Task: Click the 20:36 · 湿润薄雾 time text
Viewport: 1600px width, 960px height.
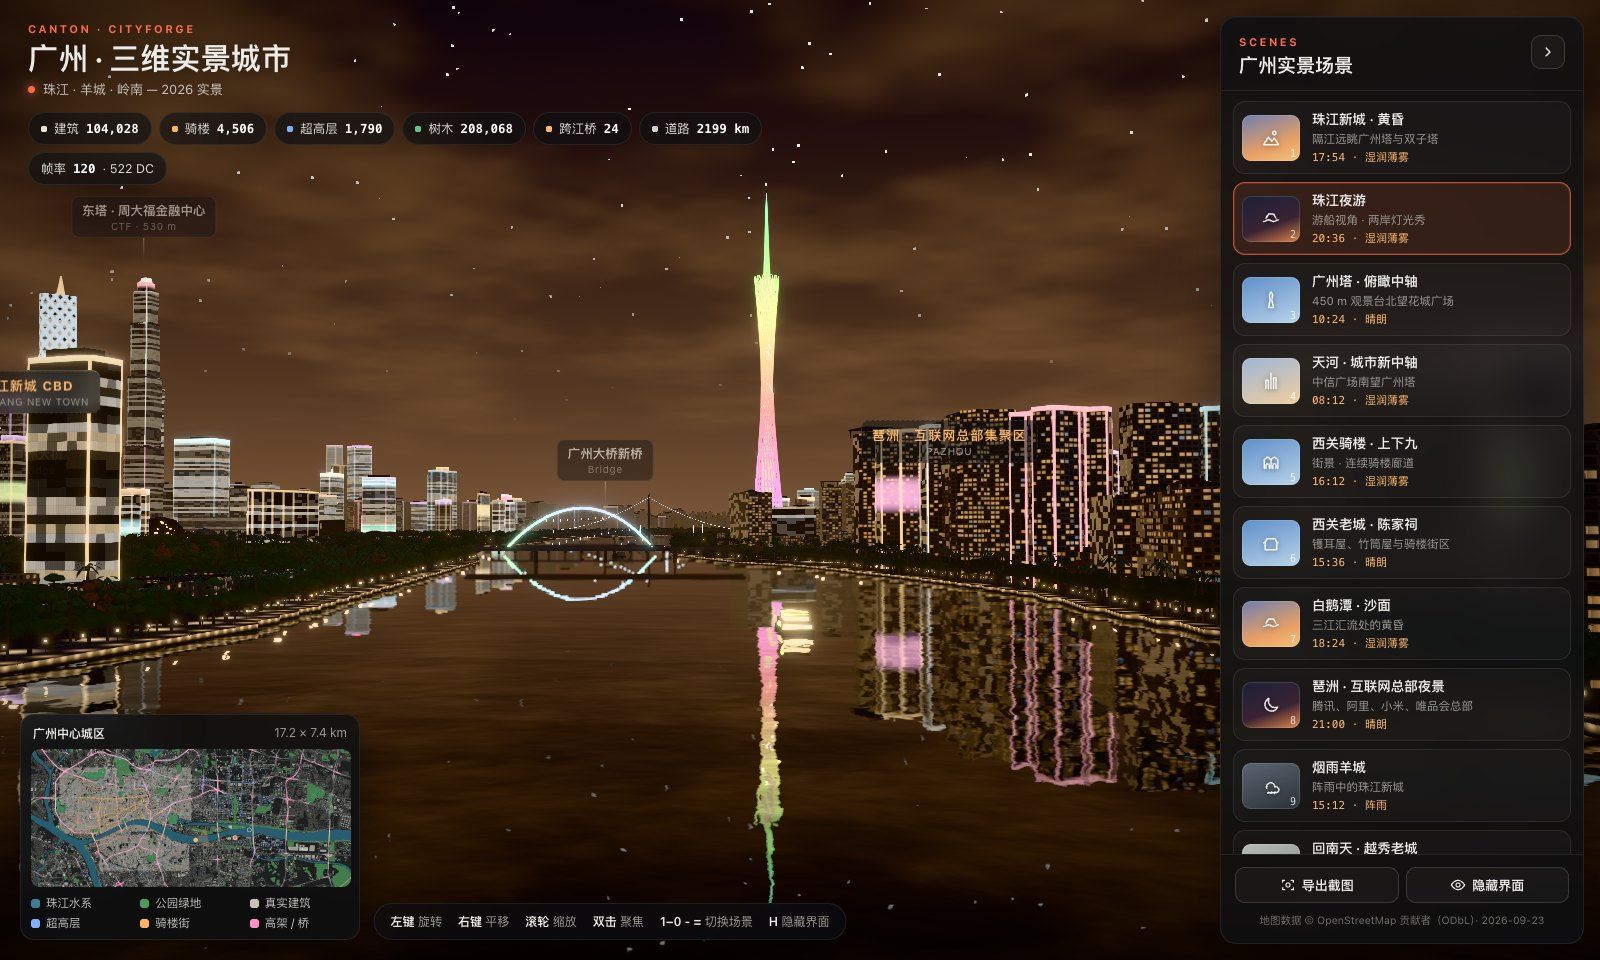Action: click(x=1360, y=238)
